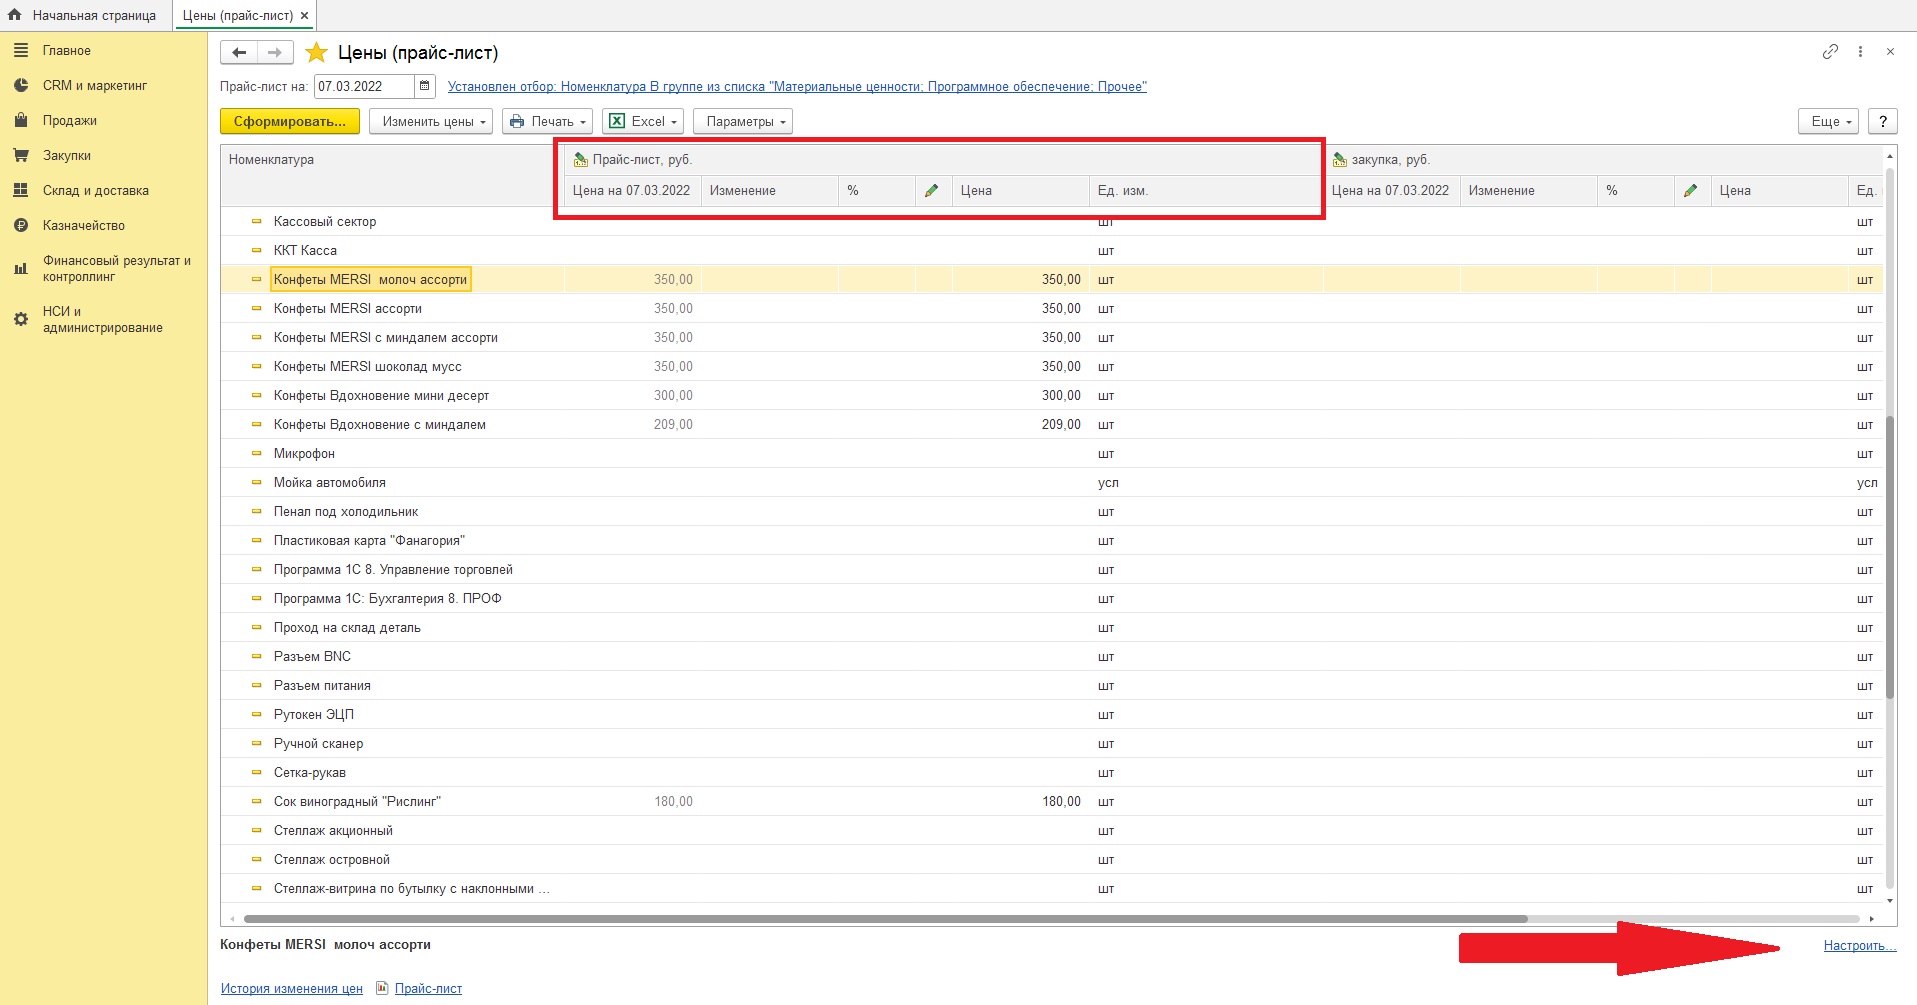Open the Настроить link
Screen dimensions: 1917x1005
click(x=1859, y=946)
